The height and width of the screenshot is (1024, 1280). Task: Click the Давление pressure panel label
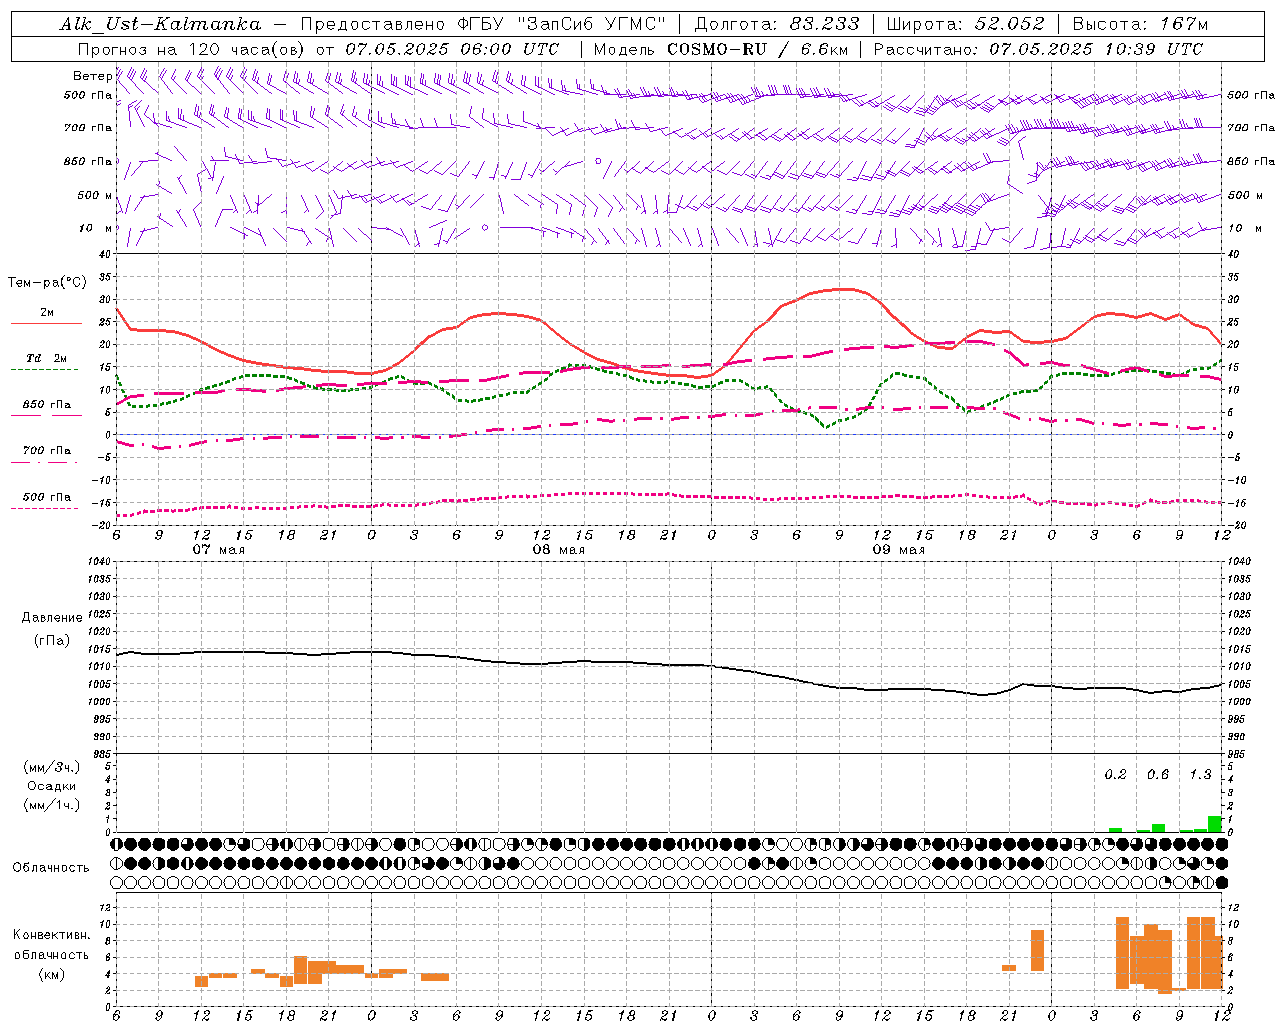click(52, 617)
